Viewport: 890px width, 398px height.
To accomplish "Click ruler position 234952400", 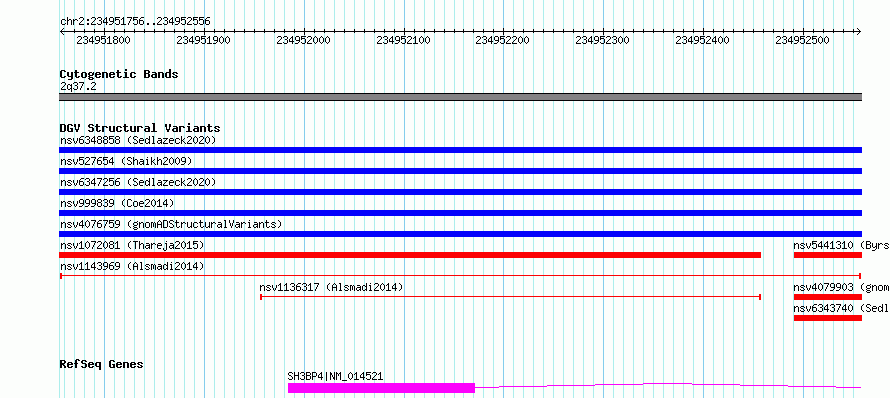I will pyautogui.click(x=702, y=40).
